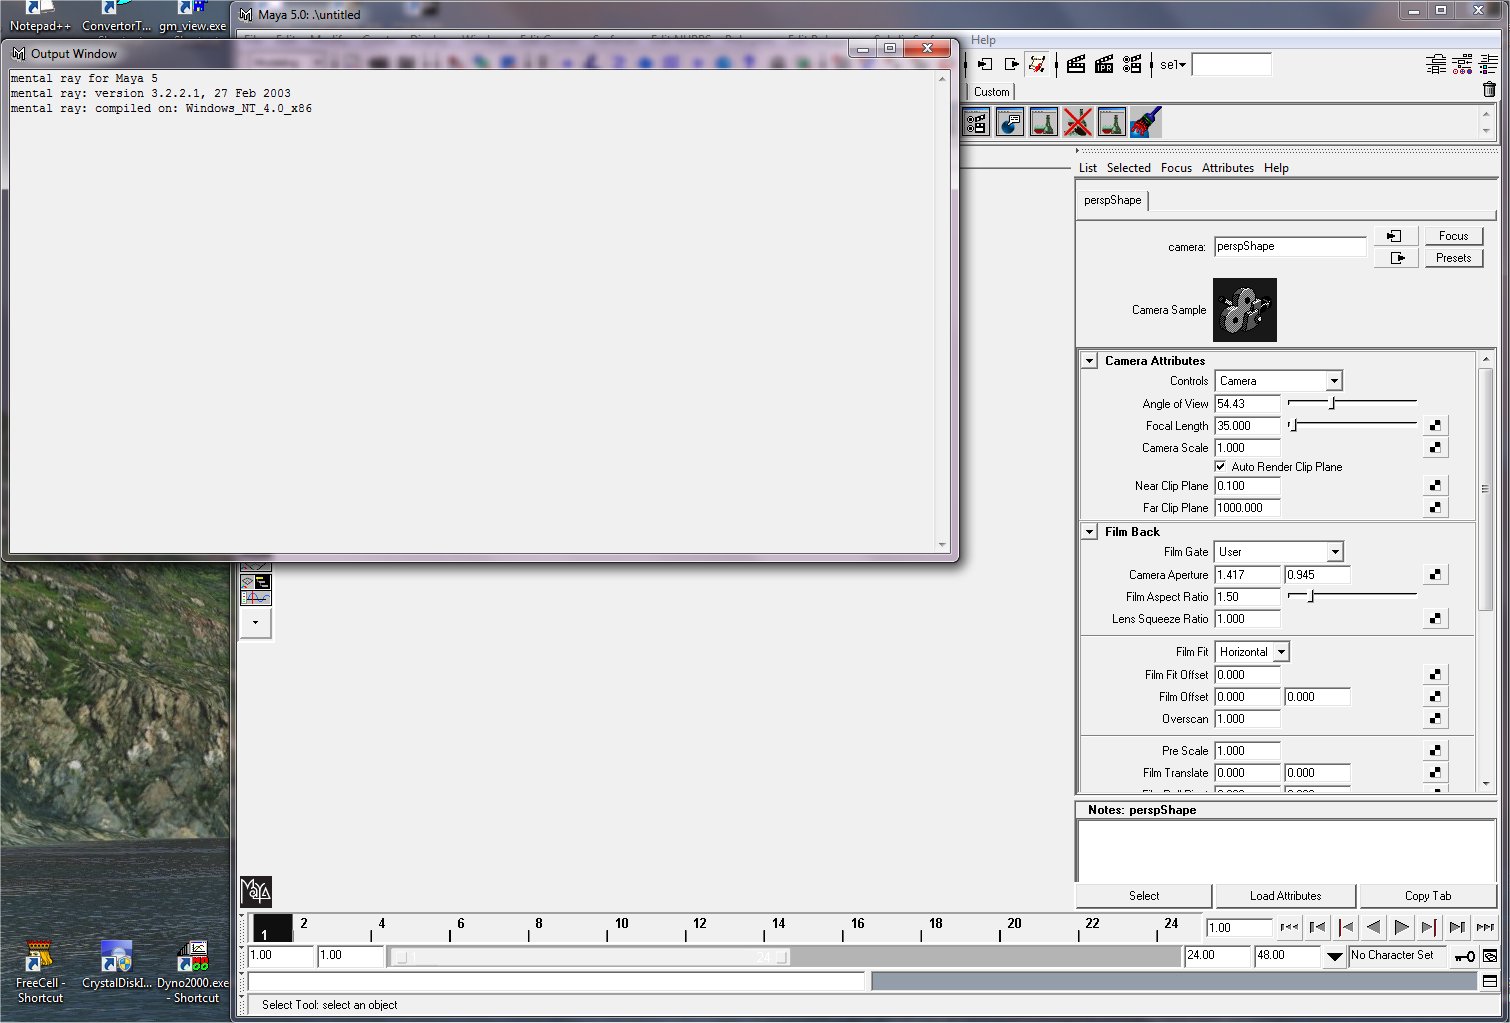Click the camera name field containing perspShape
The width and height of the screenshot is (1510, 1023).
coord(1290,247)
